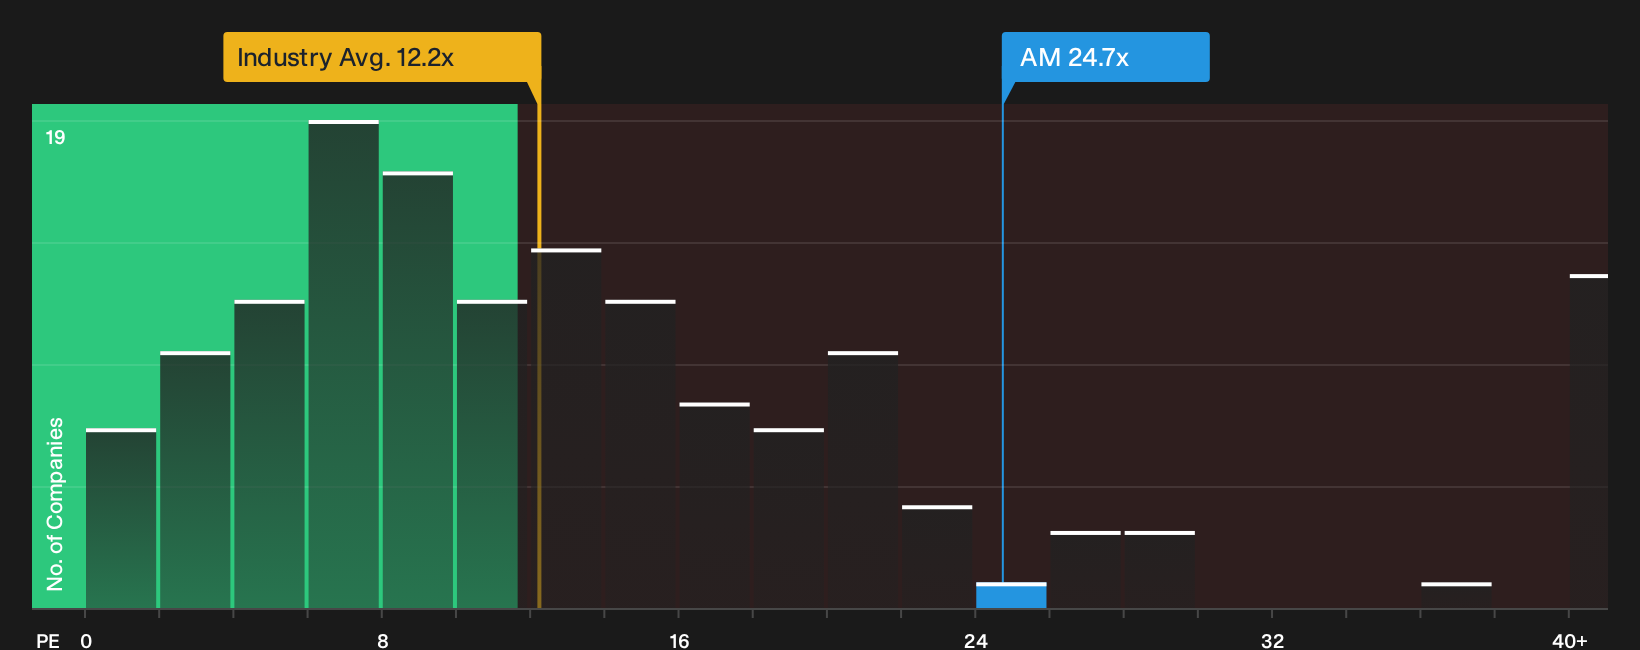Click the x-axis label 8
Image resolution: width=1640 pixels, height=650 pixels.
[x=383, y=640]
